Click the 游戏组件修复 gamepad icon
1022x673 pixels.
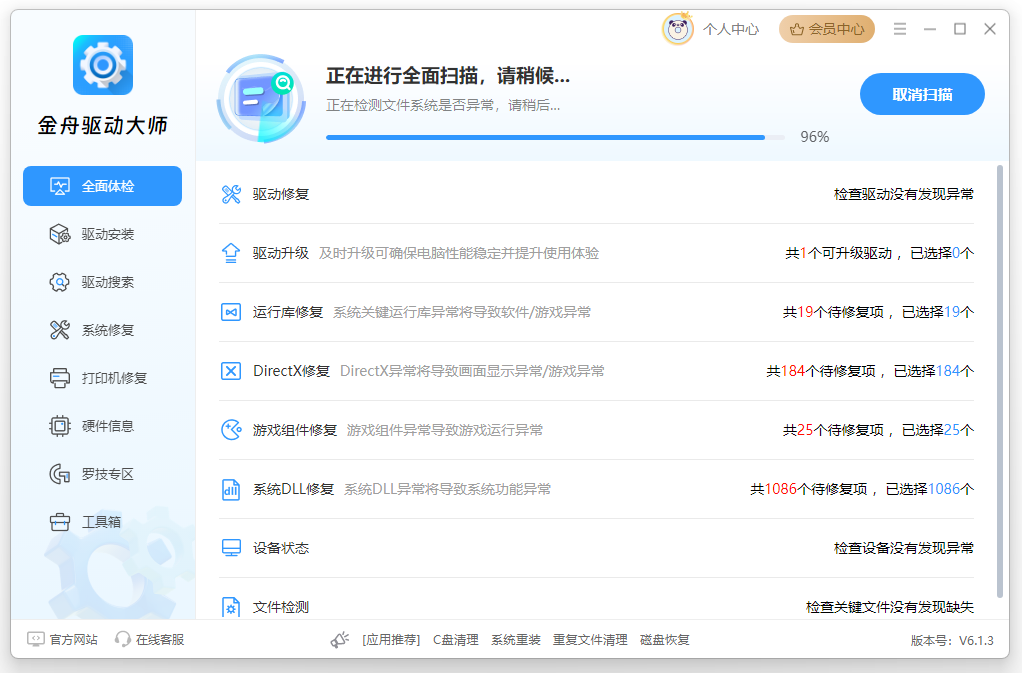231,430
